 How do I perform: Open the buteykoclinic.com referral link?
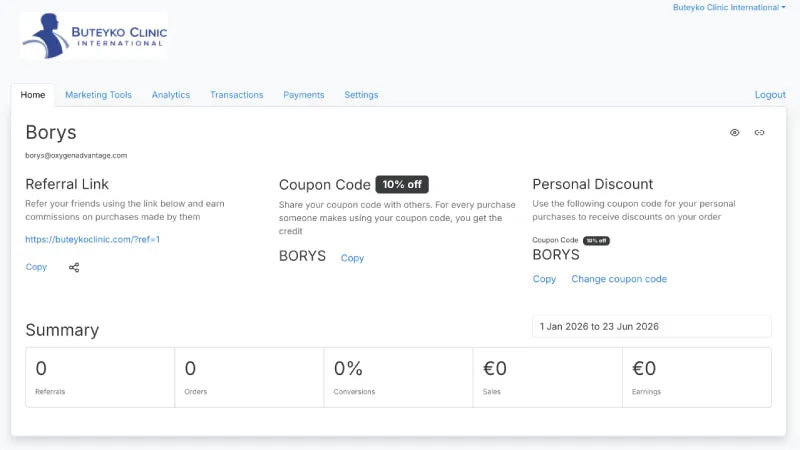tap(92, 239)
